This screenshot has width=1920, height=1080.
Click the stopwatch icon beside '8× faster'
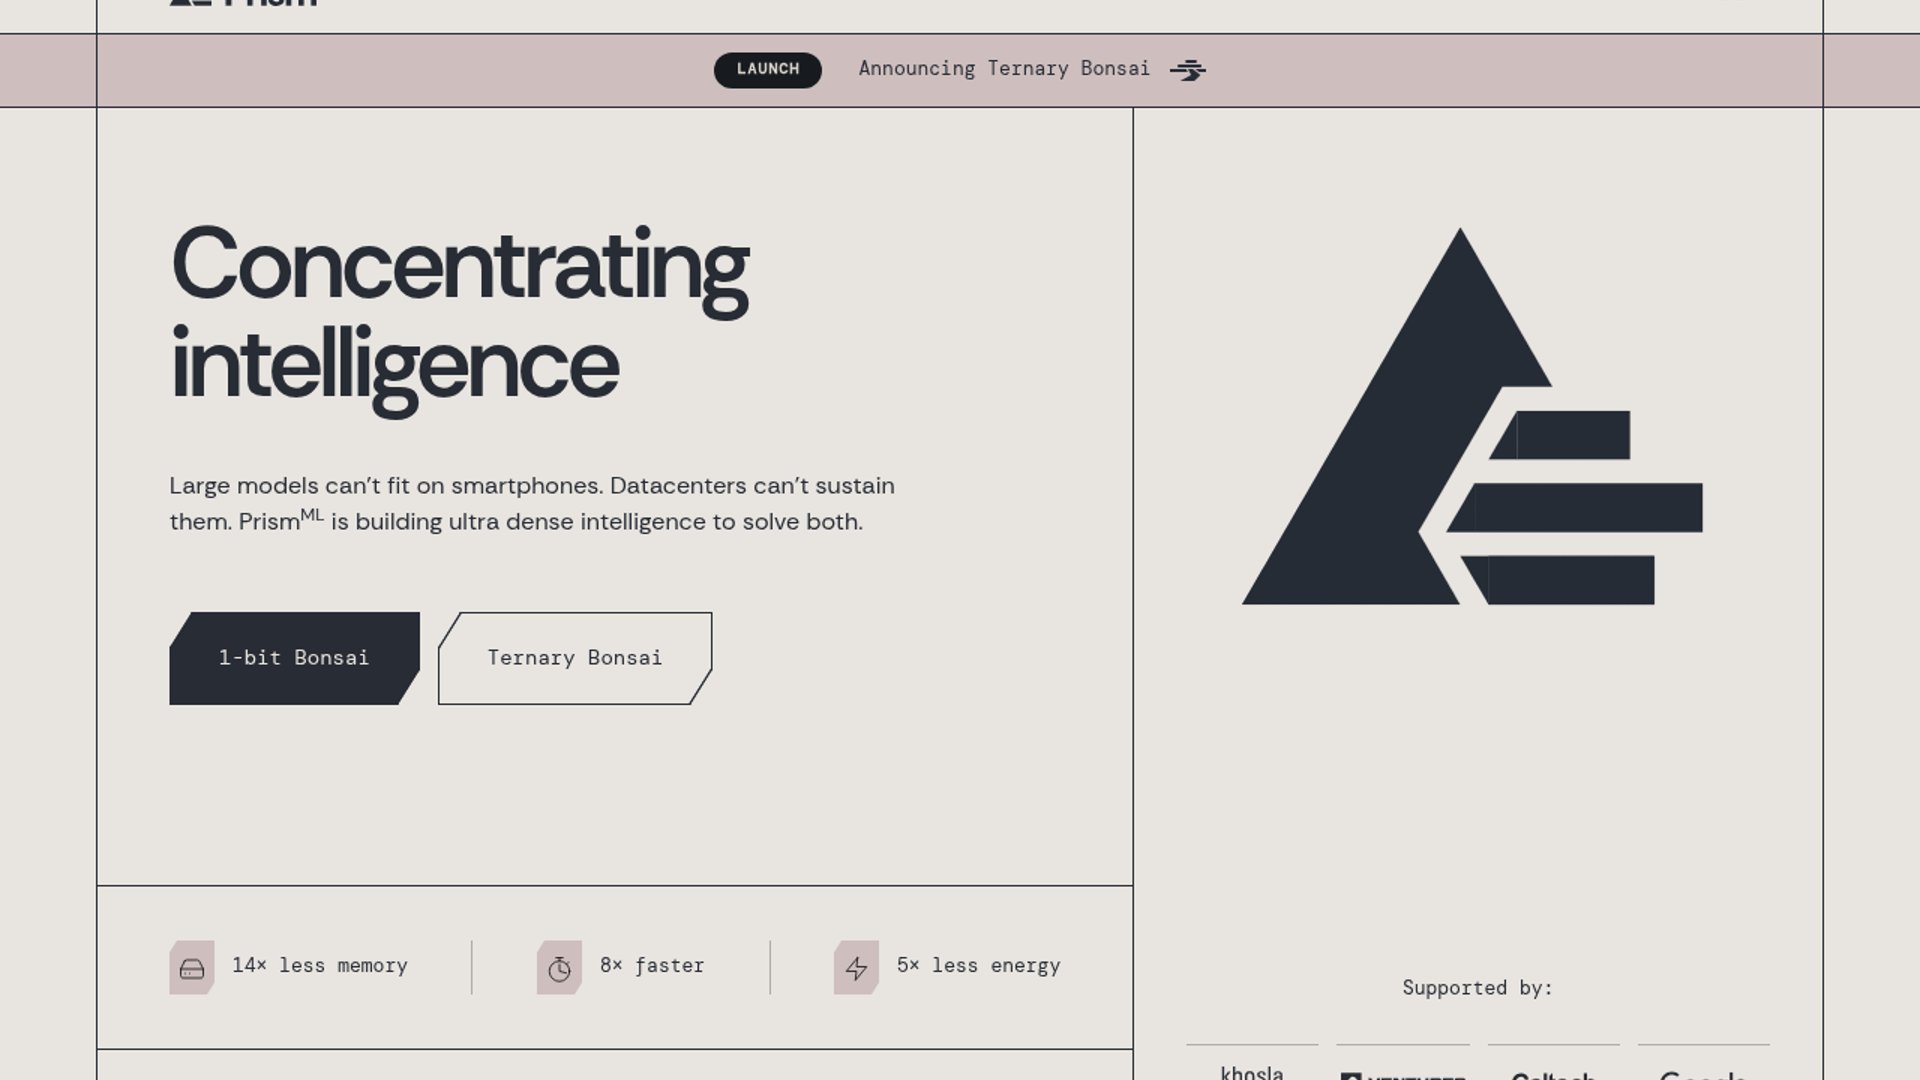(x=561, y=966)
